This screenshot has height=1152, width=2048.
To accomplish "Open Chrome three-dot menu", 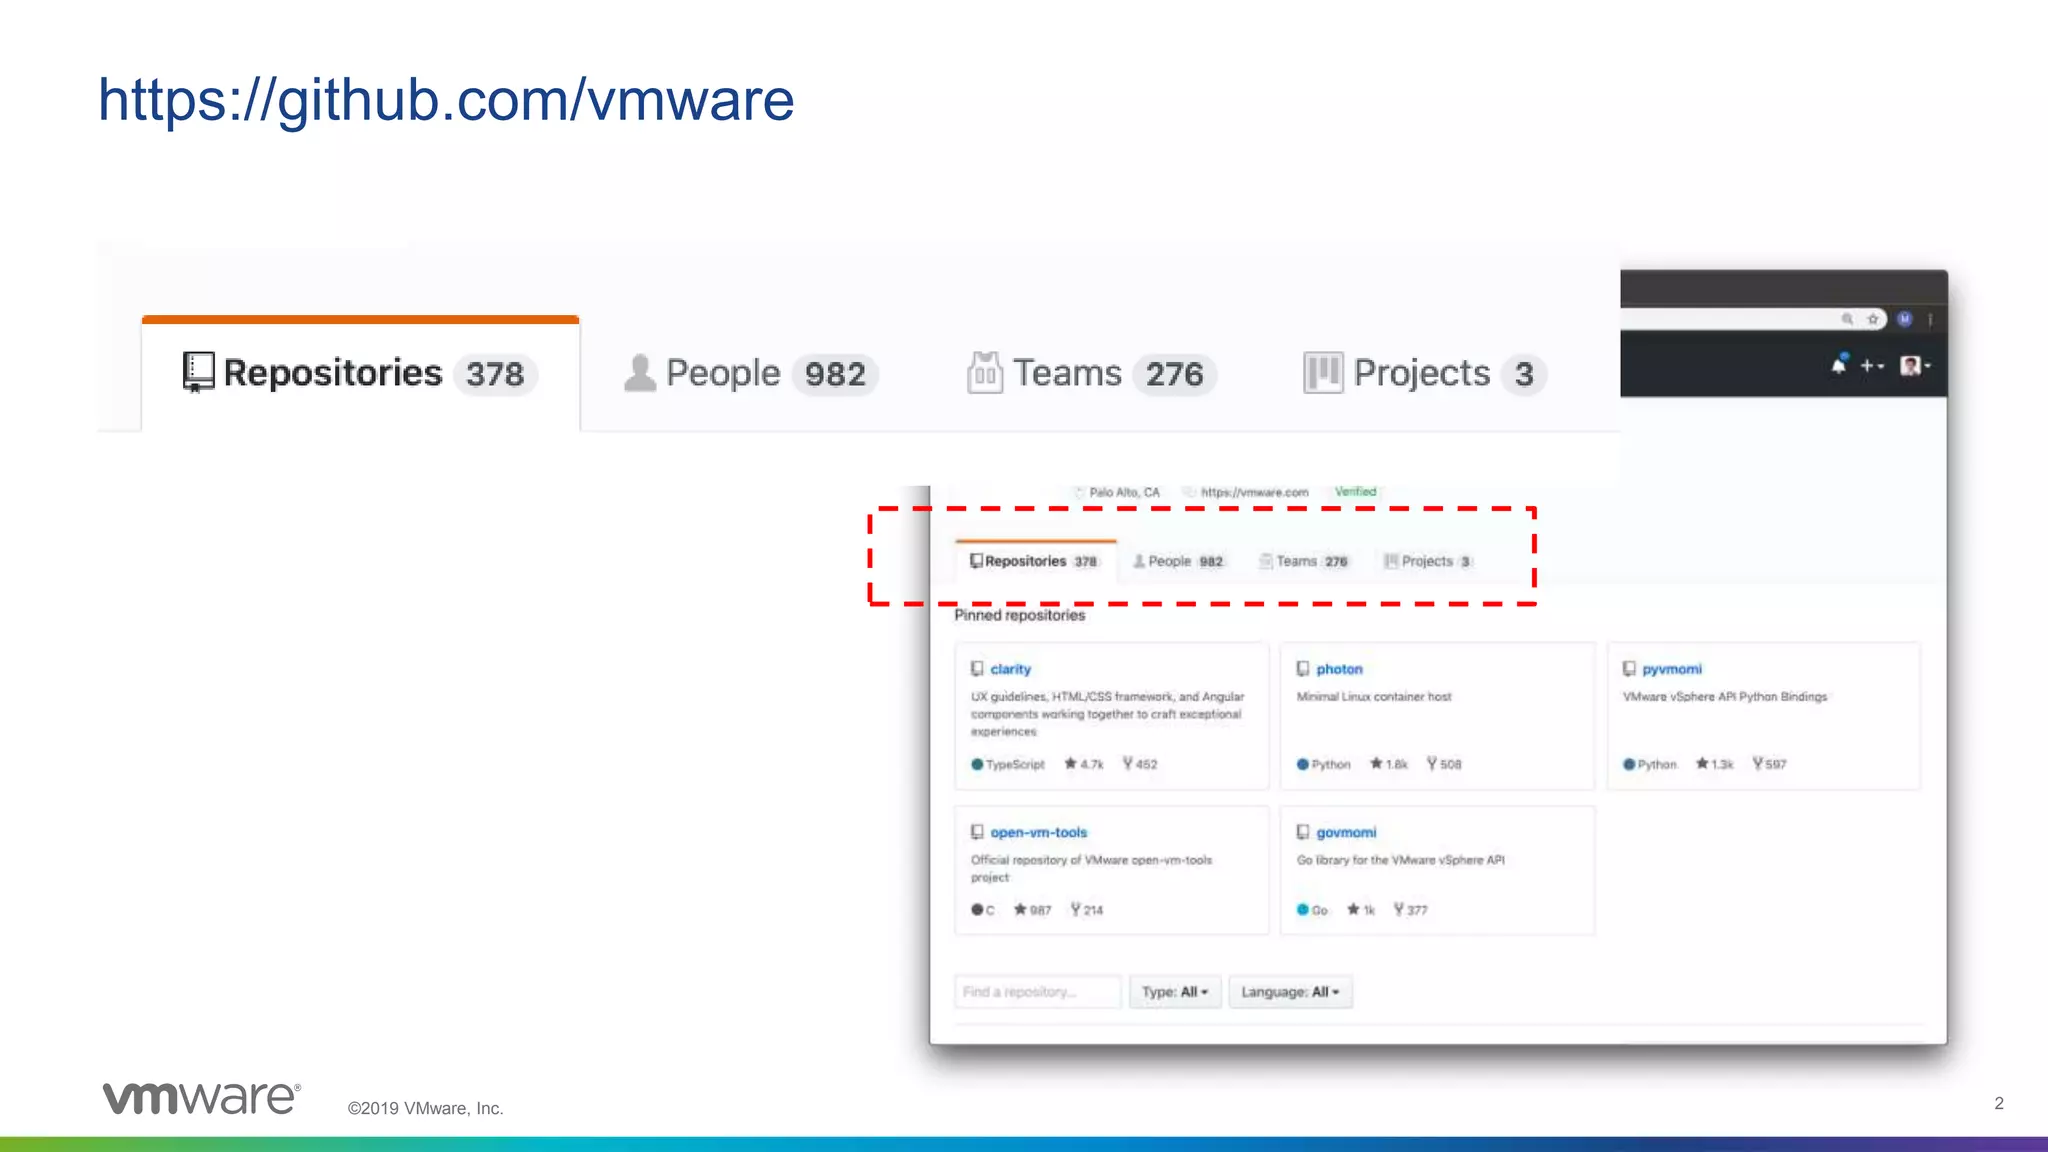I will click(1930, 319).
